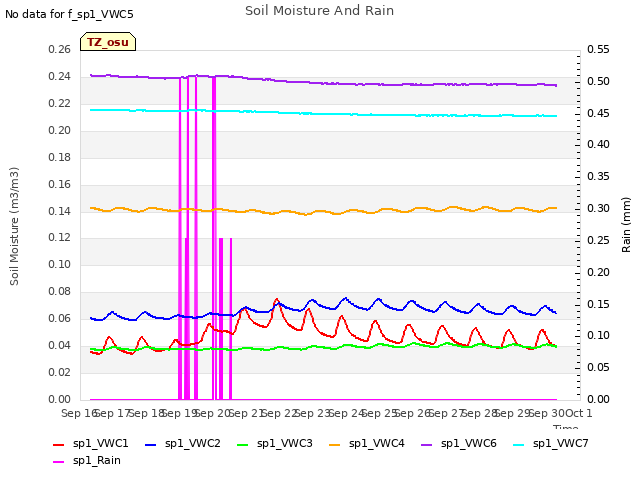
Task: Click the cyan sp1_VWC7 legend swatch
Action: [519, 445]
